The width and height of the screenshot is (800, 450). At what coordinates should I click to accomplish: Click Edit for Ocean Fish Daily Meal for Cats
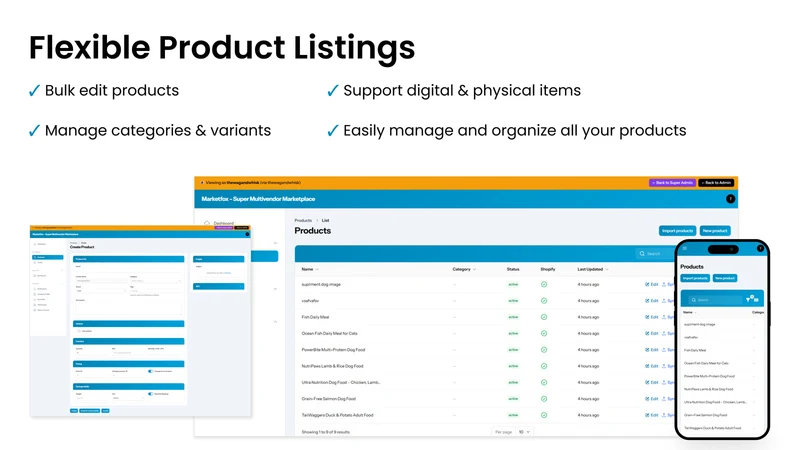[652, 334]
